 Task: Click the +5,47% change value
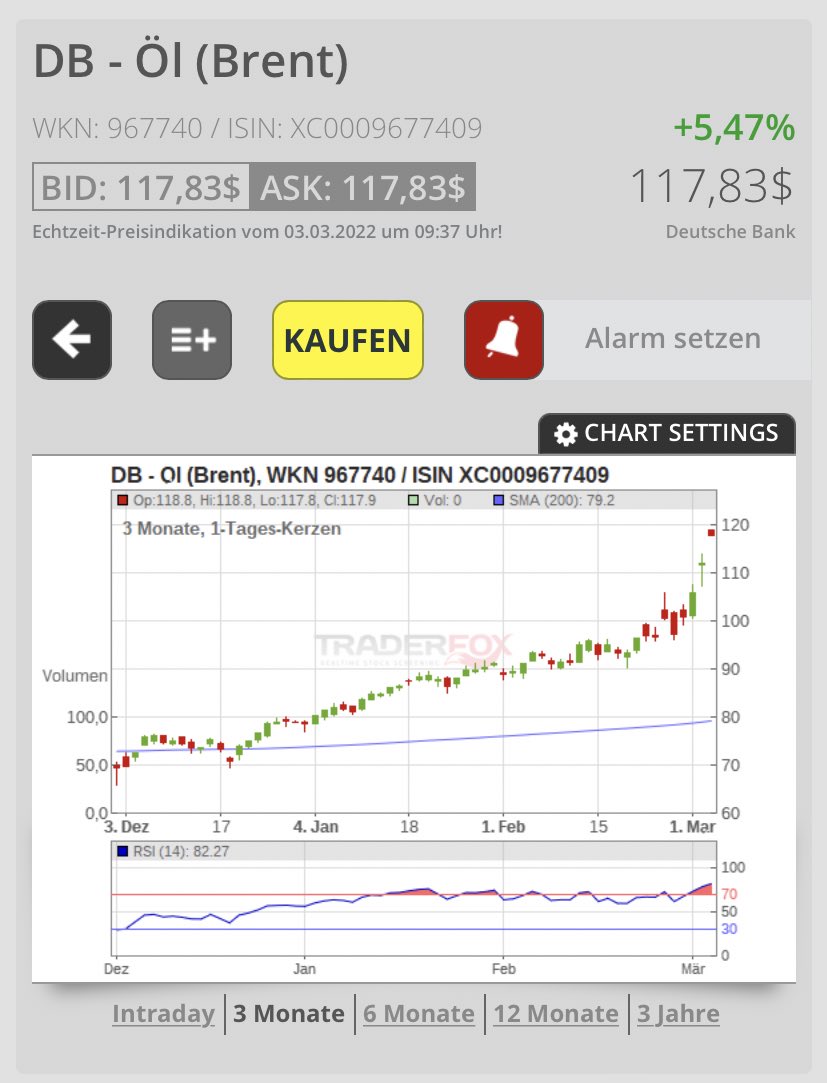tap(734, 128)
